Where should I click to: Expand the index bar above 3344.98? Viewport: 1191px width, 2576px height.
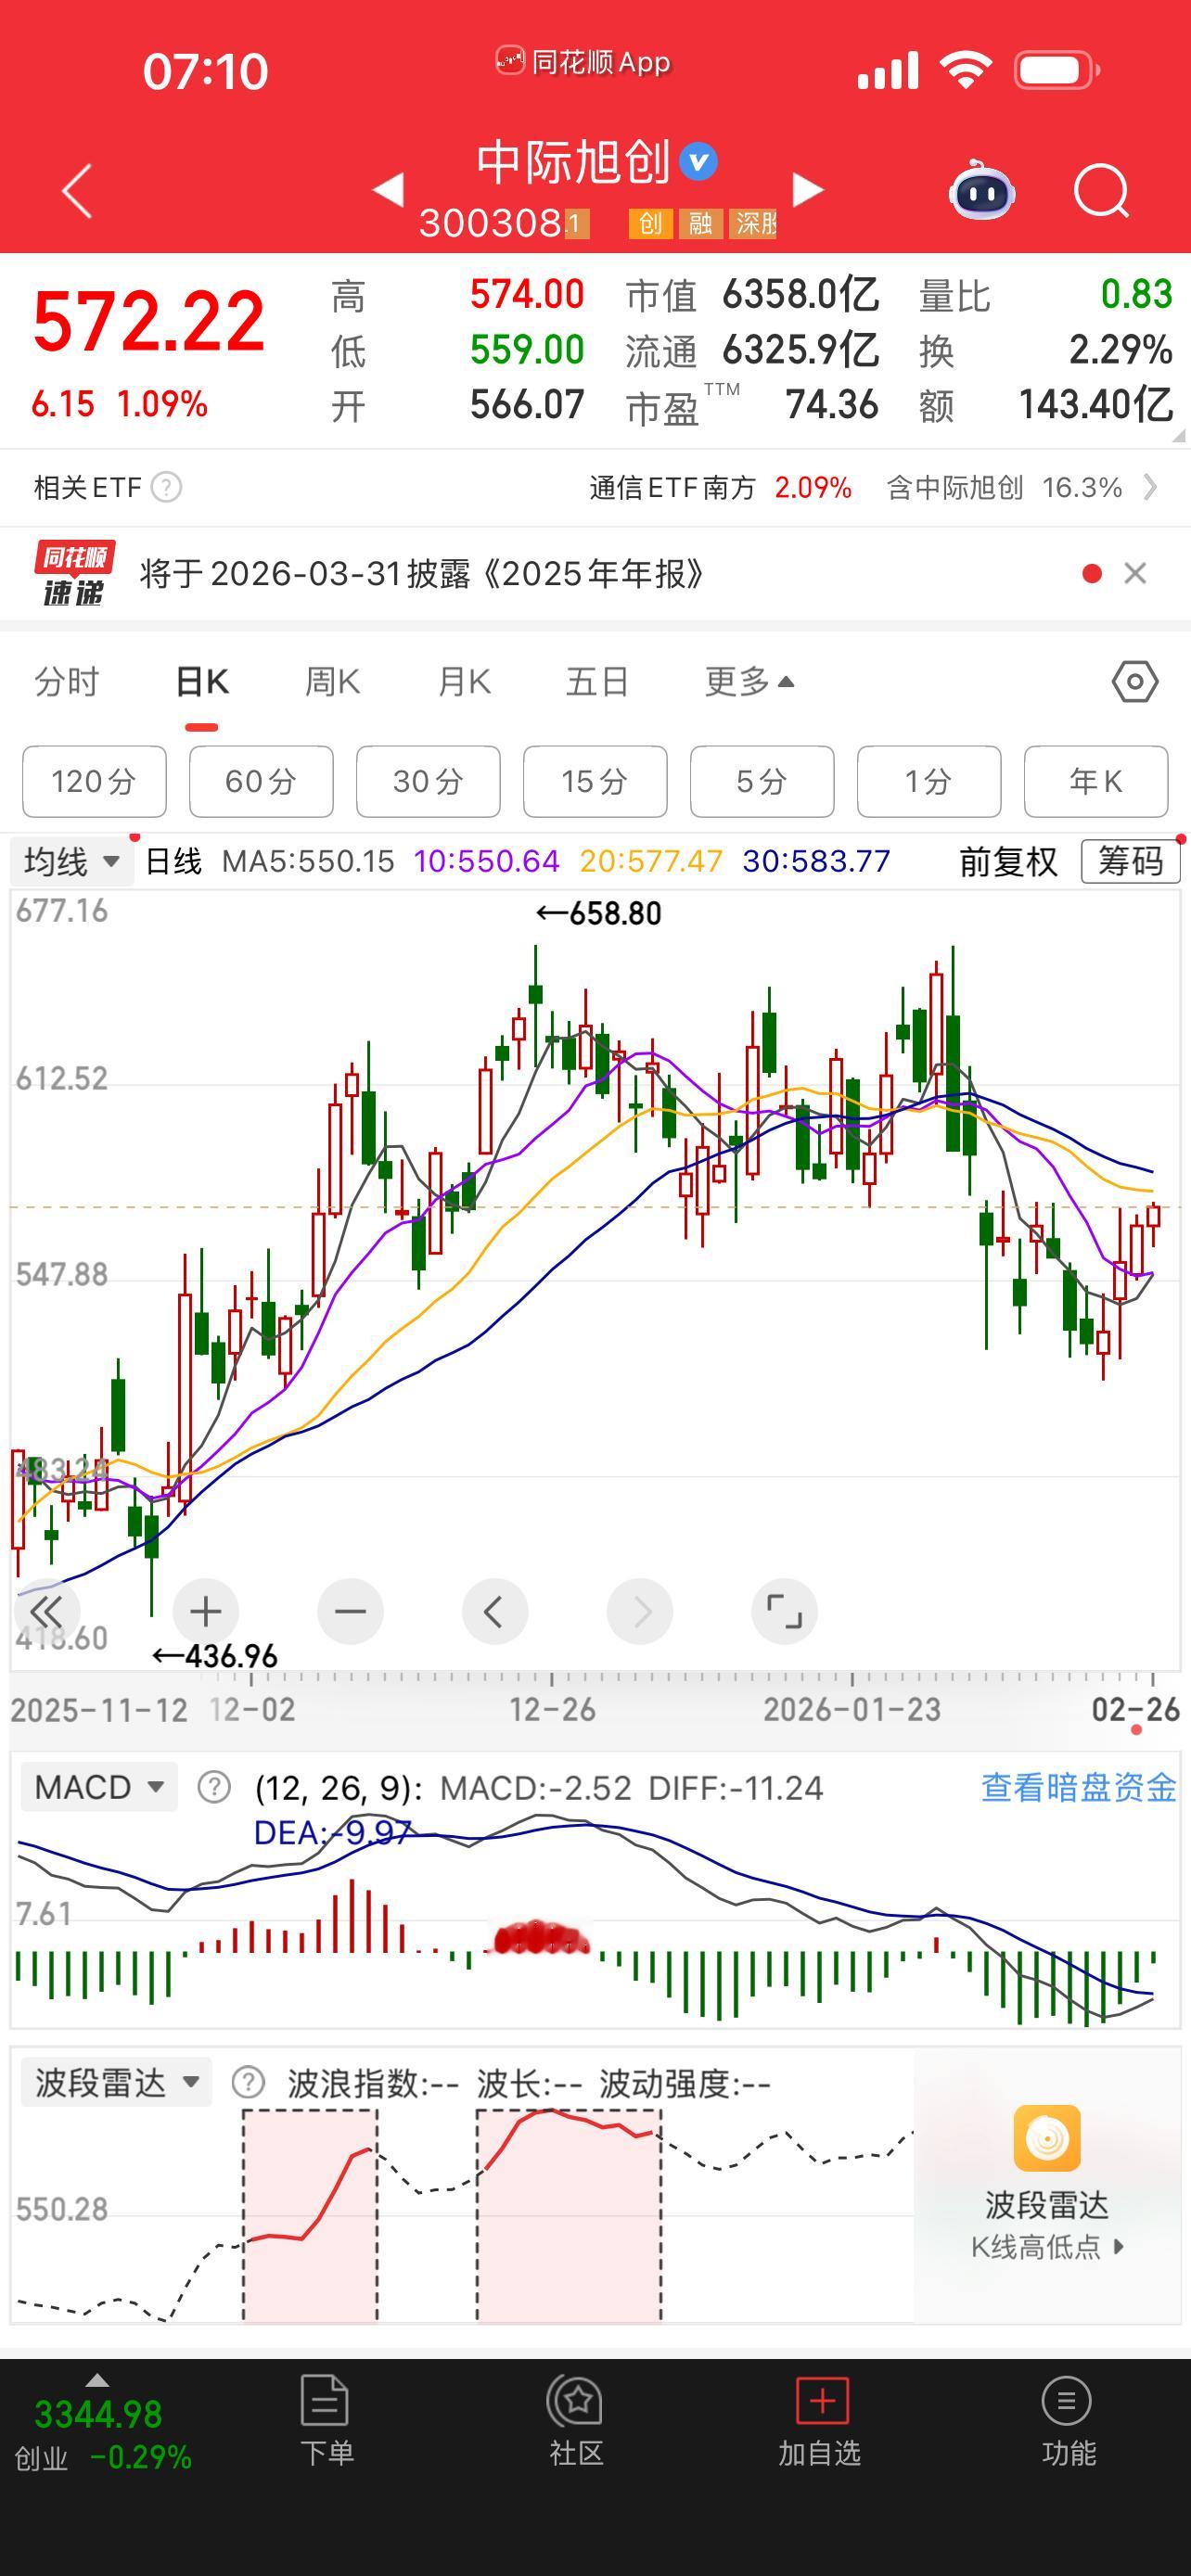pyautogui.click(x=97, y=2379)
